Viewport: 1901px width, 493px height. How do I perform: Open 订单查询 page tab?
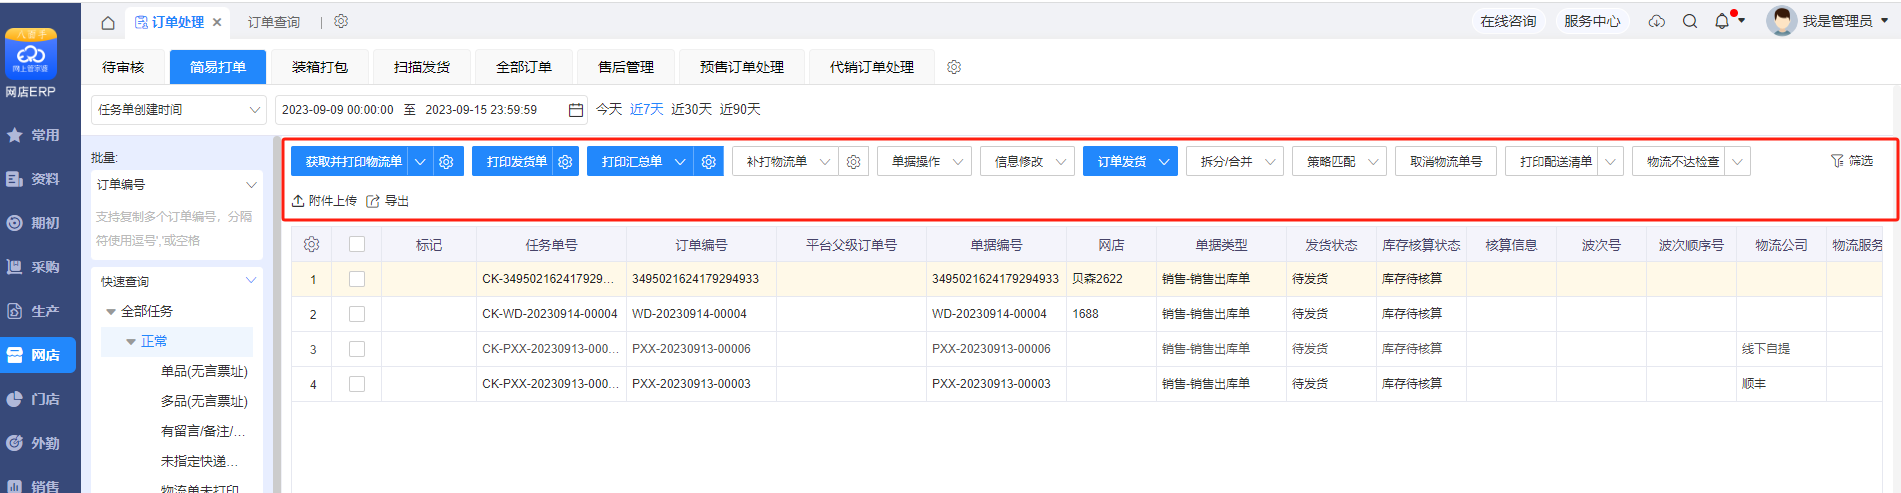[274, 22]
